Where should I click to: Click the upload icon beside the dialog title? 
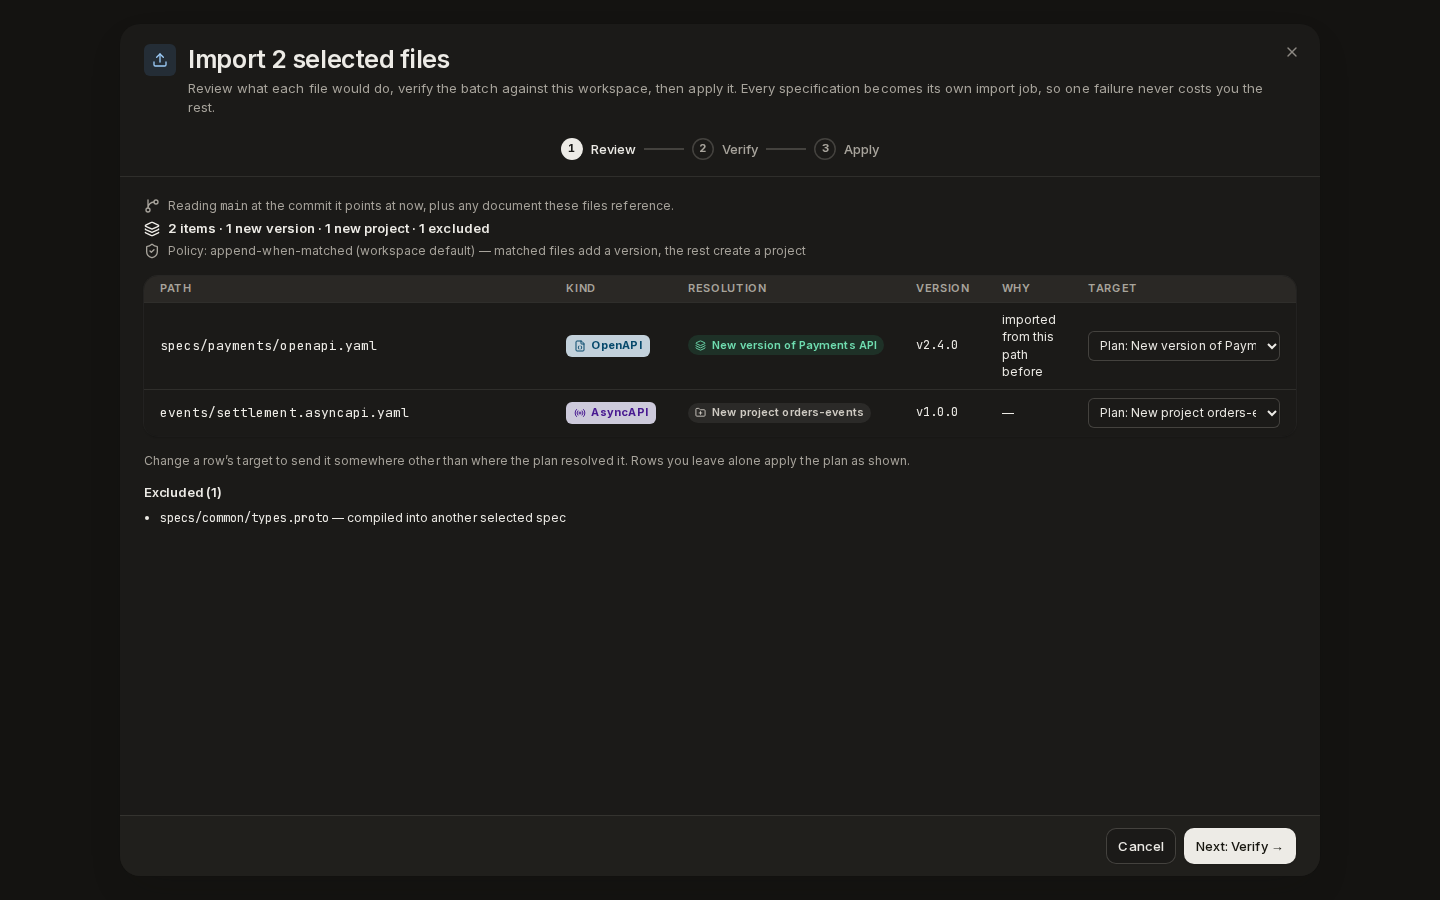[160, 60]
